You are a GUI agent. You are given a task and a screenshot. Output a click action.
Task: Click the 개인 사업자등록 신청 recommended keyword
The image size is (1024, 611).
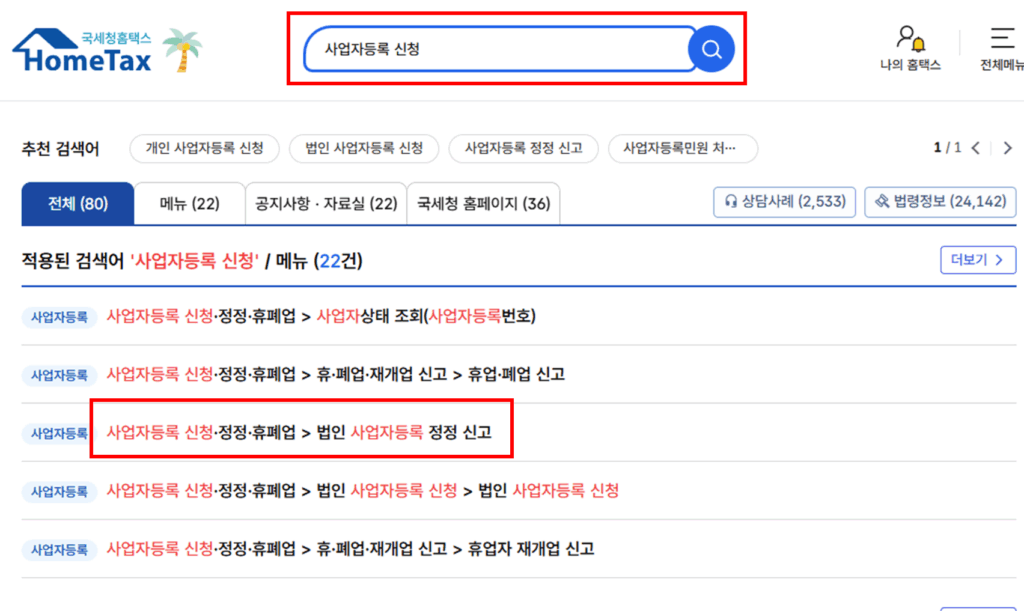(205, 148)
